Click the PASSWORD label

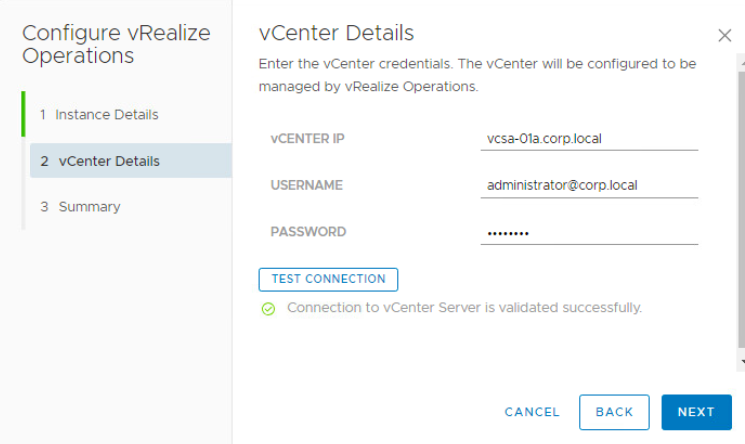click(x=308, y=232)
